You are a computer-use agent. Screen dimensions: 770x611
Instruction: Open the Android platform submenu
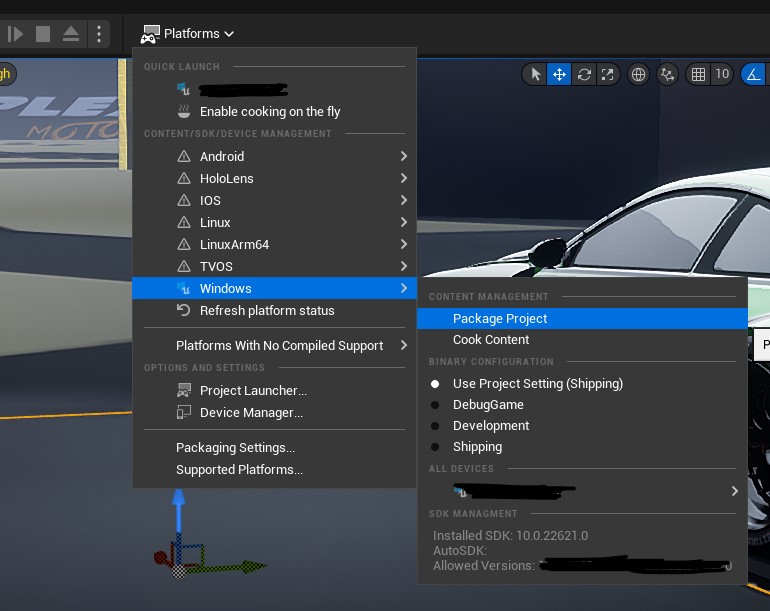(275, 156)
